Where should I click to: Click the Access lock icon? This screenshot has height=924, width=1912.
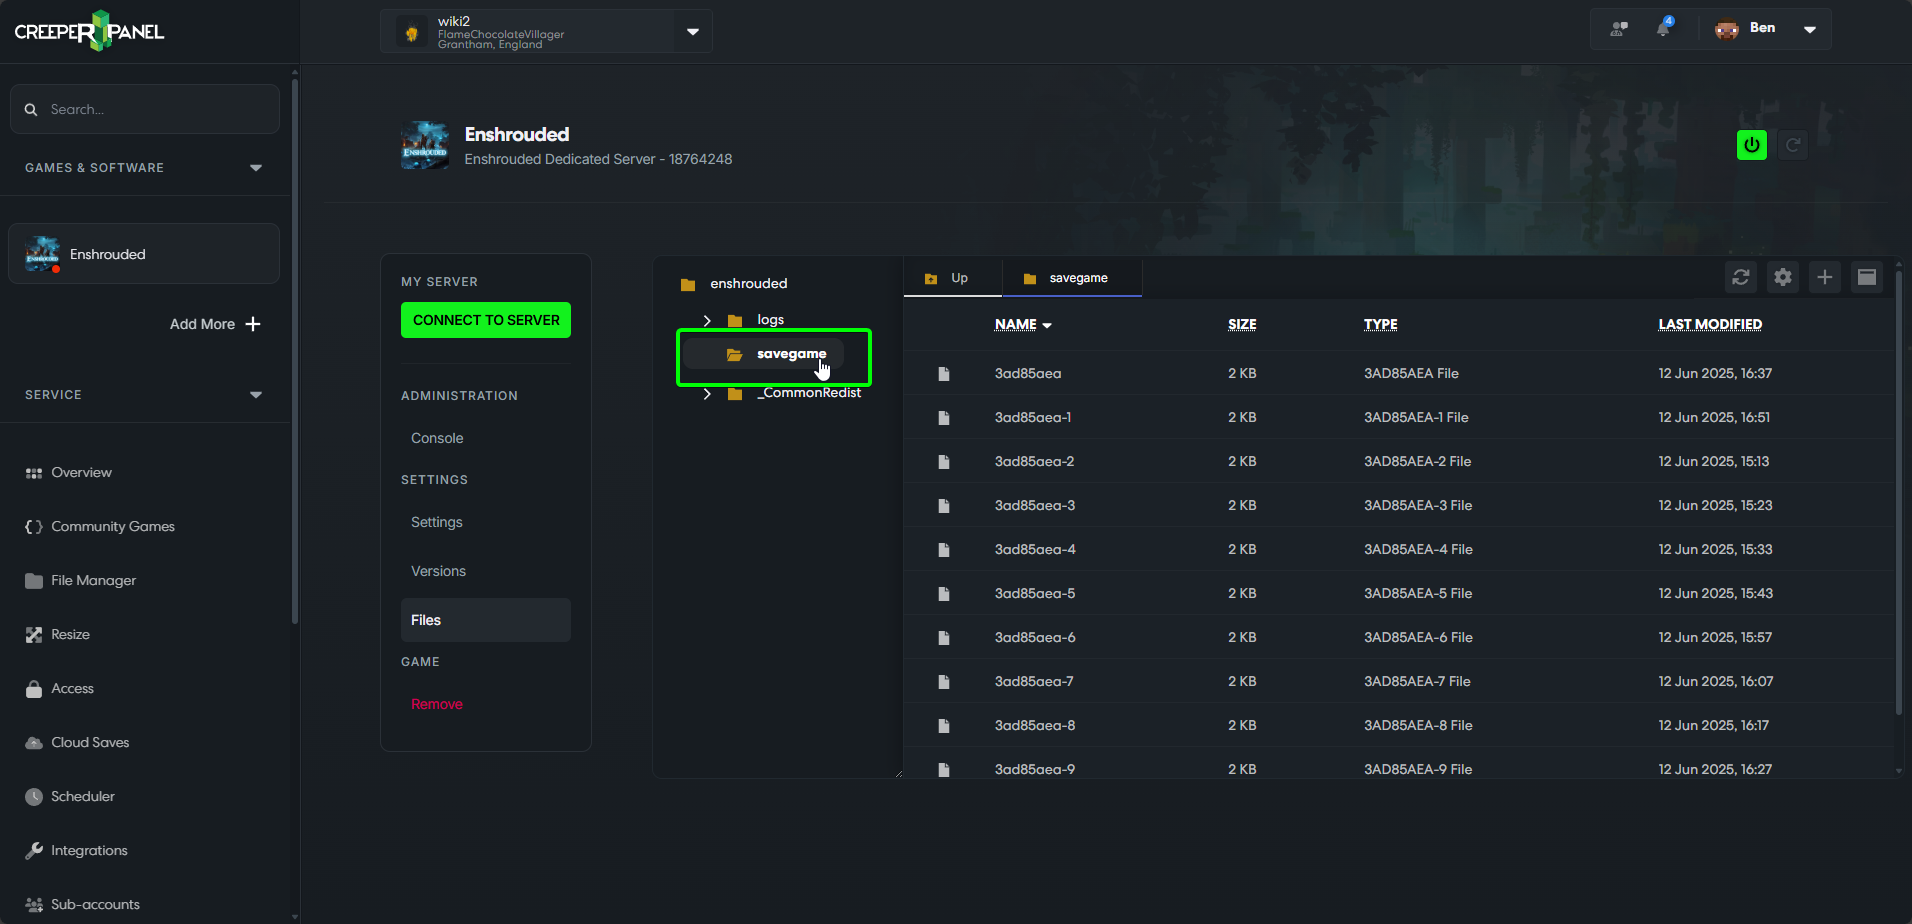(x=34, y=689)
